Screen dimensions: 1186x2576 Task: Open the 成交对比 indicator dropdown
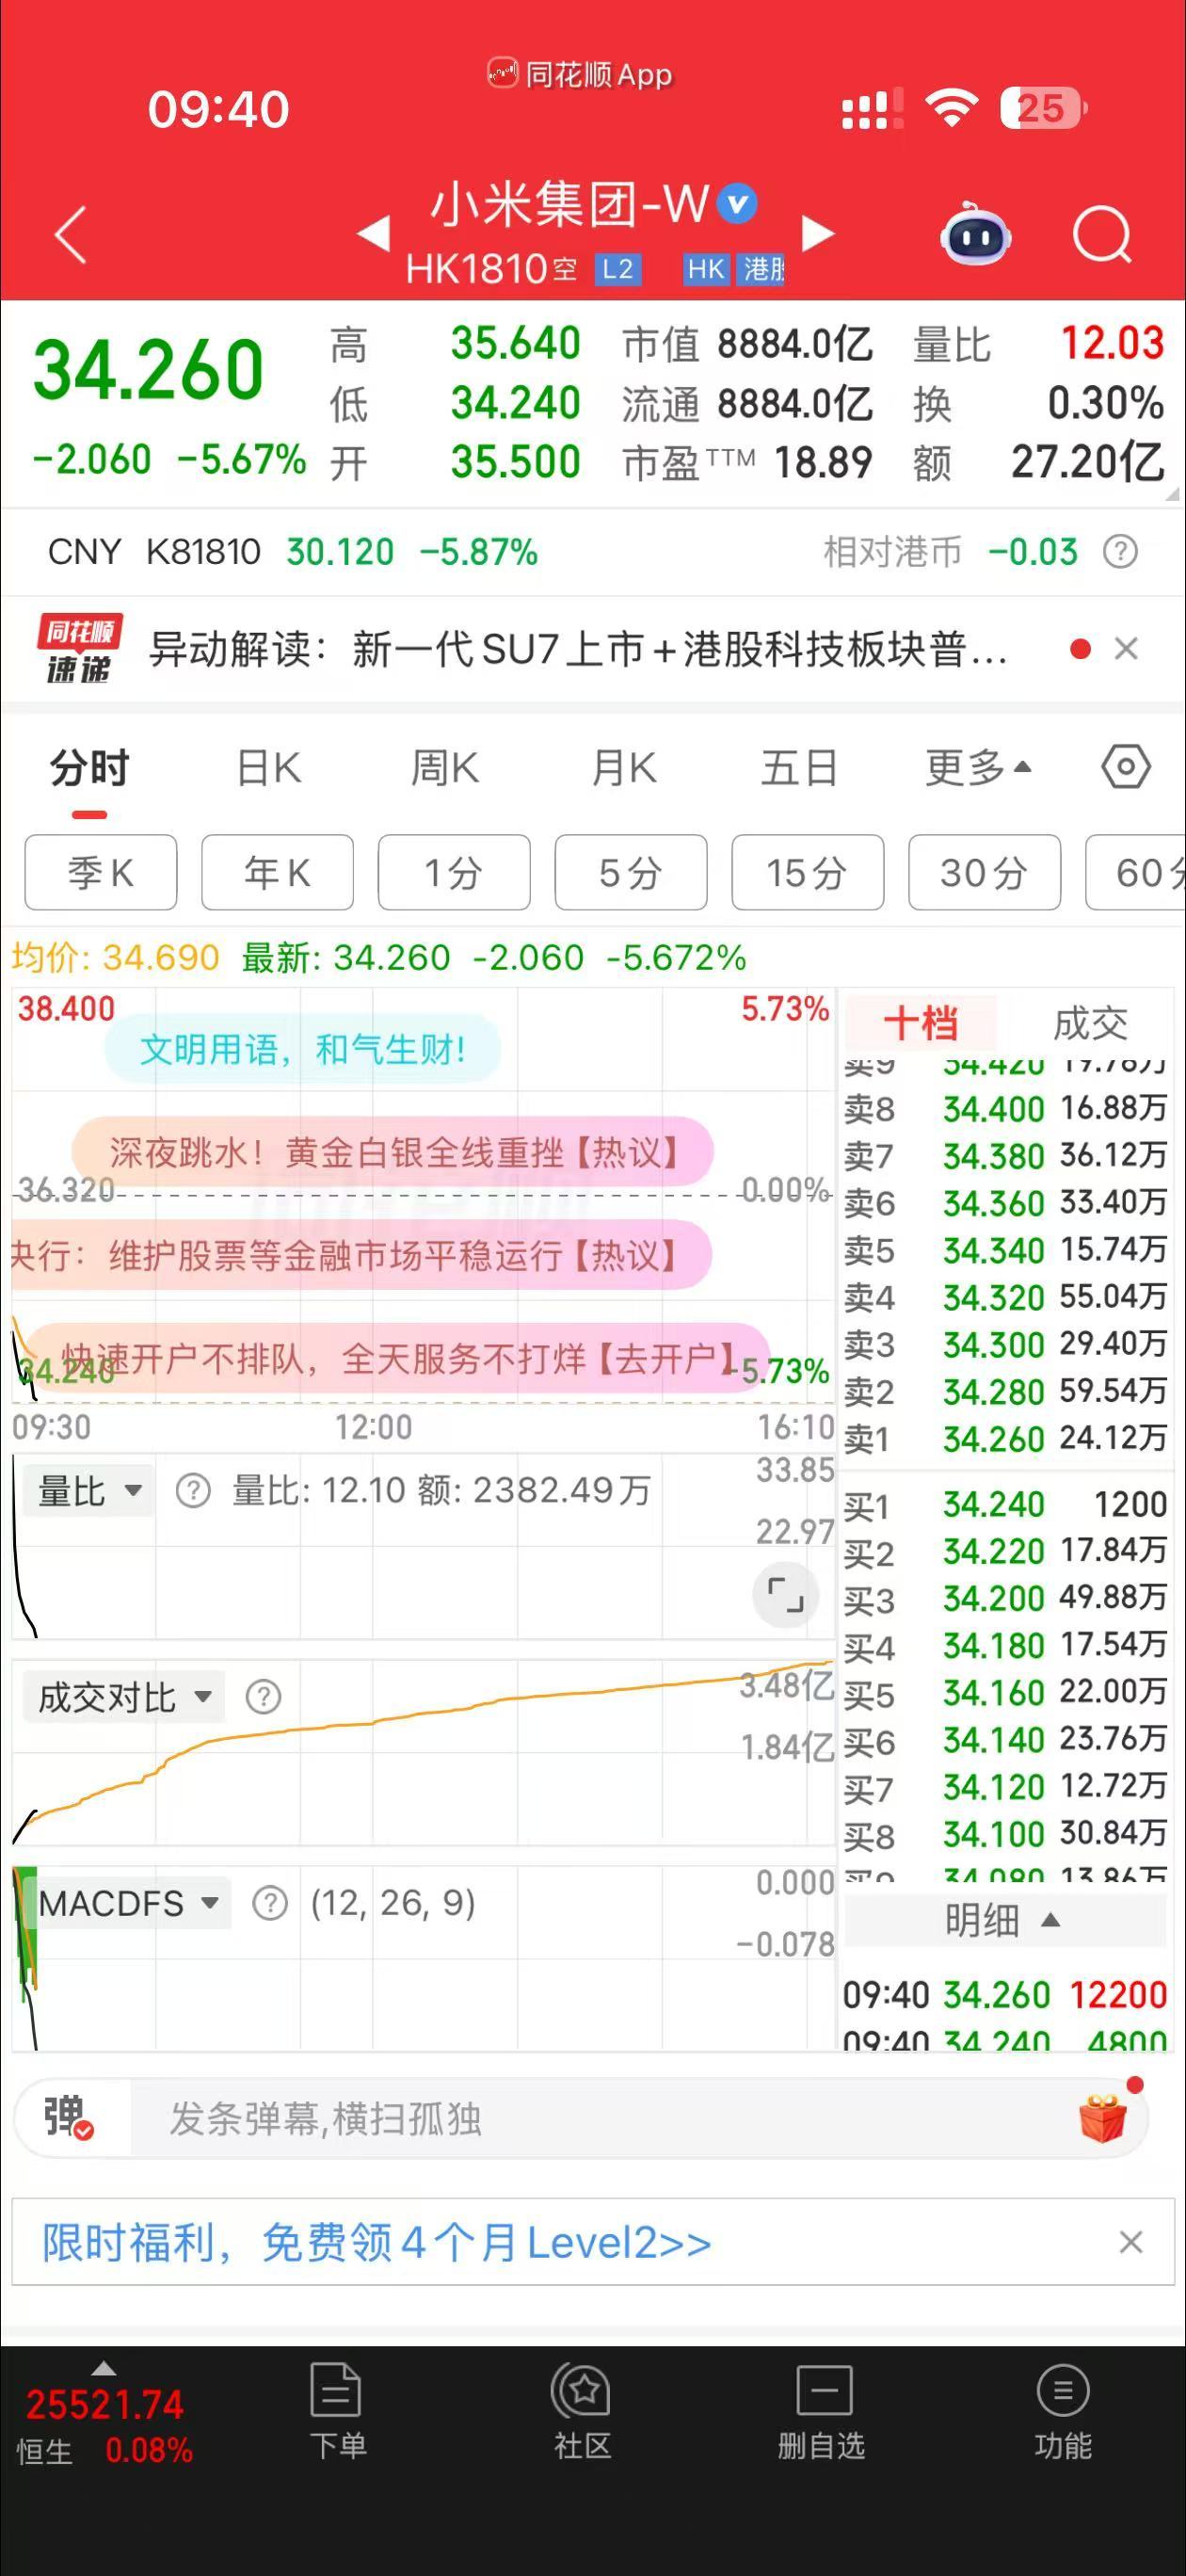tap(124, 1697)
